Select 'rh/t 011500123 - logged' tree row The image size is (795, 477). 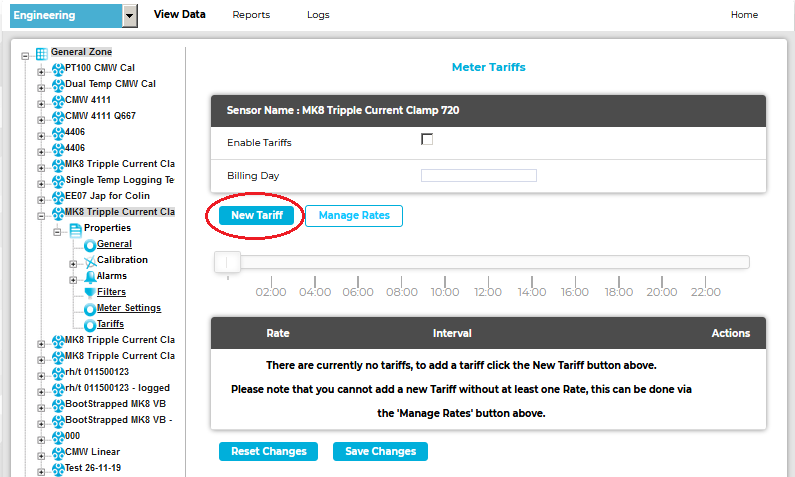[118, 388]
